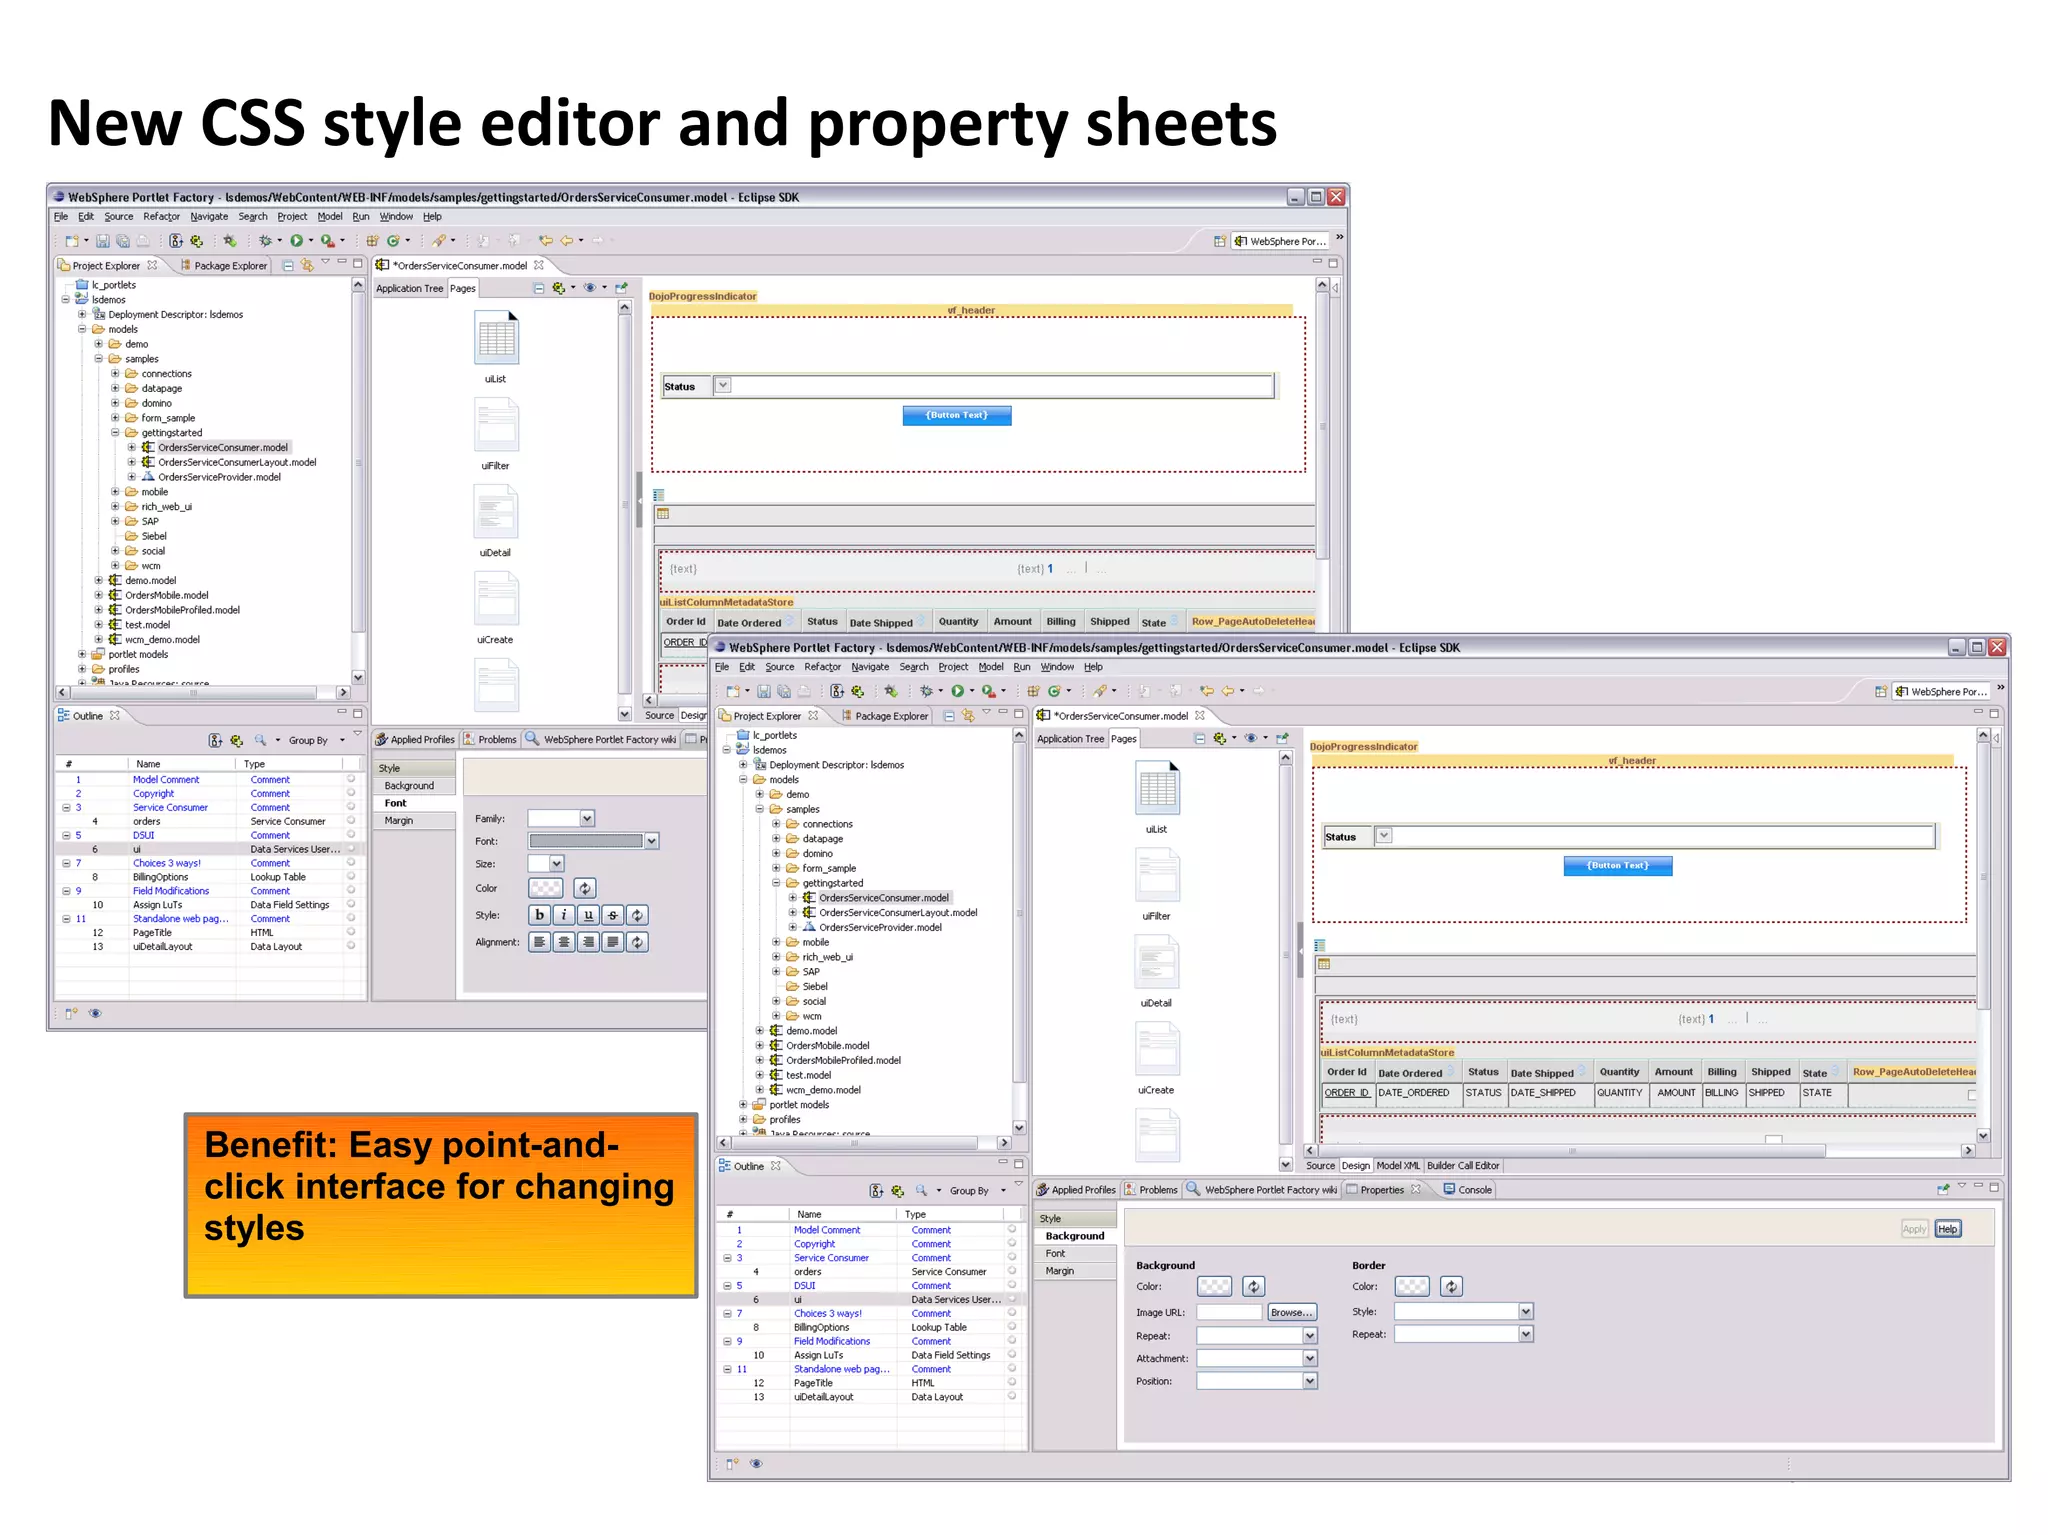This screenshot has width=2048, height=1535.
Task: Select Application Tree tab in front window
Action: [1070, 739]
